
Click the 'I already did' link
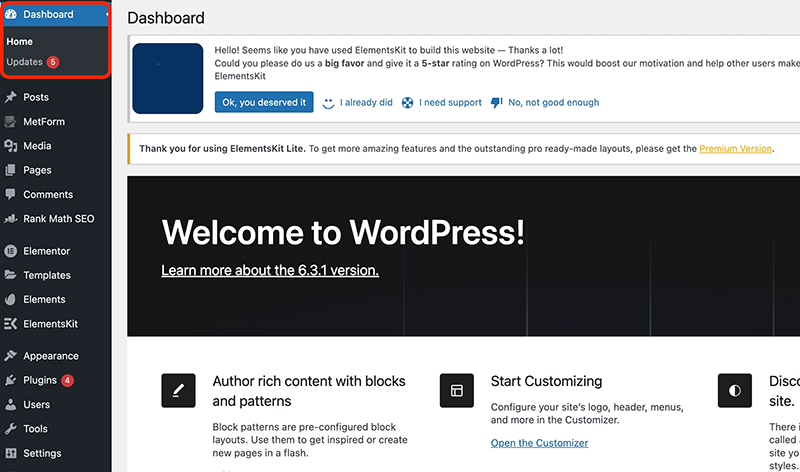point(366,103)
